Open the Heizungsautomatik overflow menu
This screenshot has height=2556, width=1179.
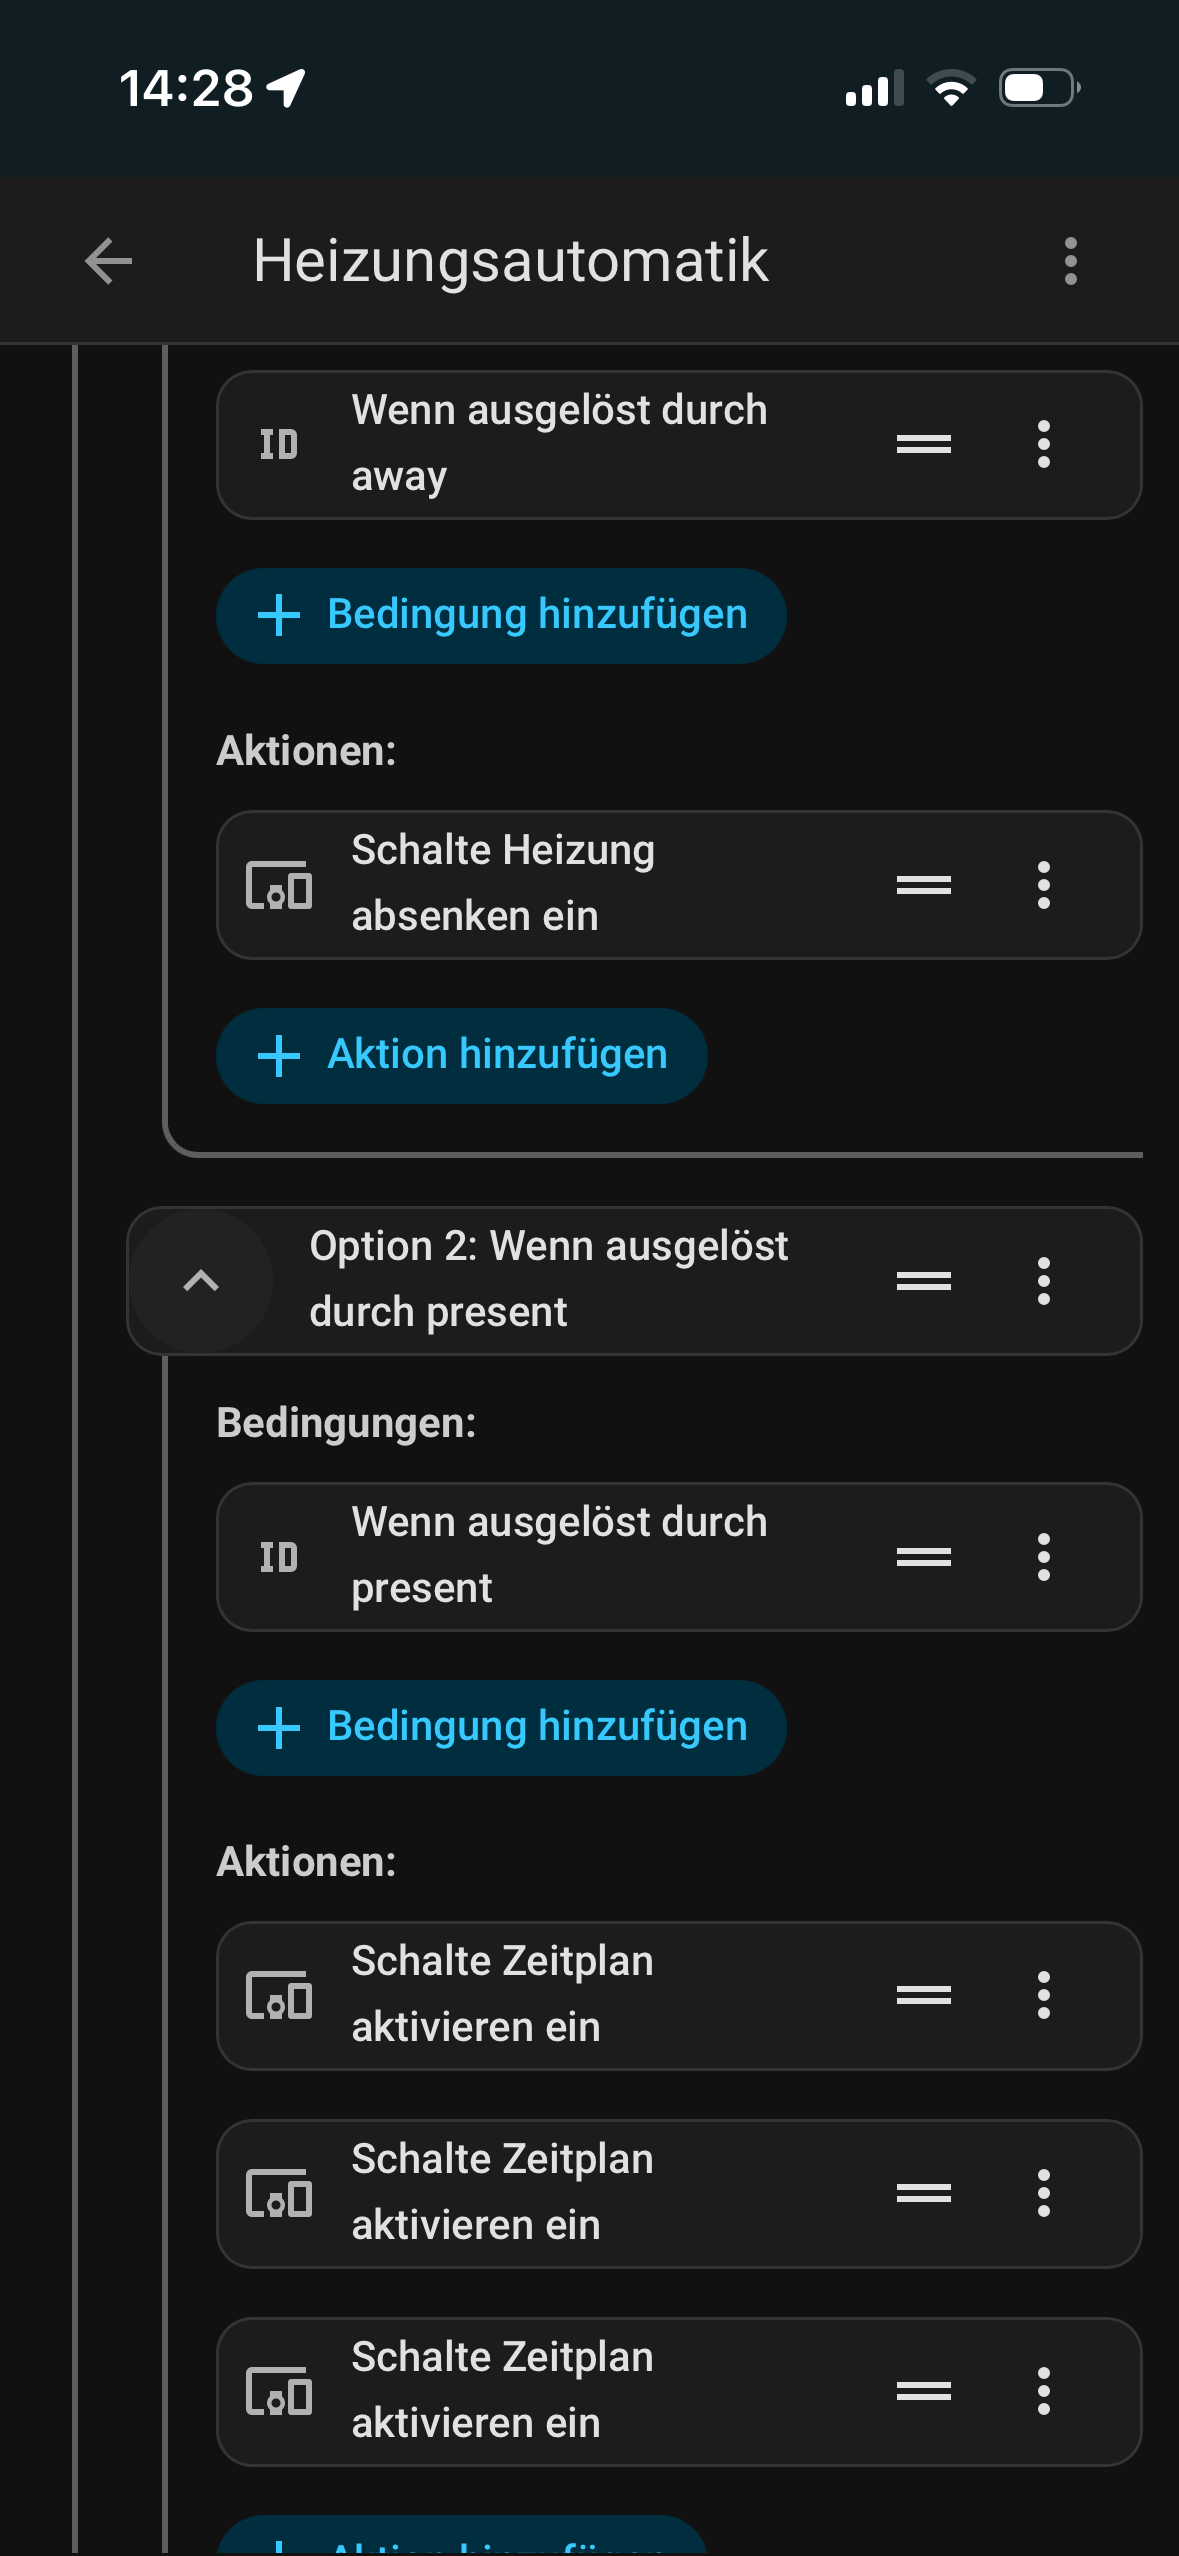coord(1070,262)
